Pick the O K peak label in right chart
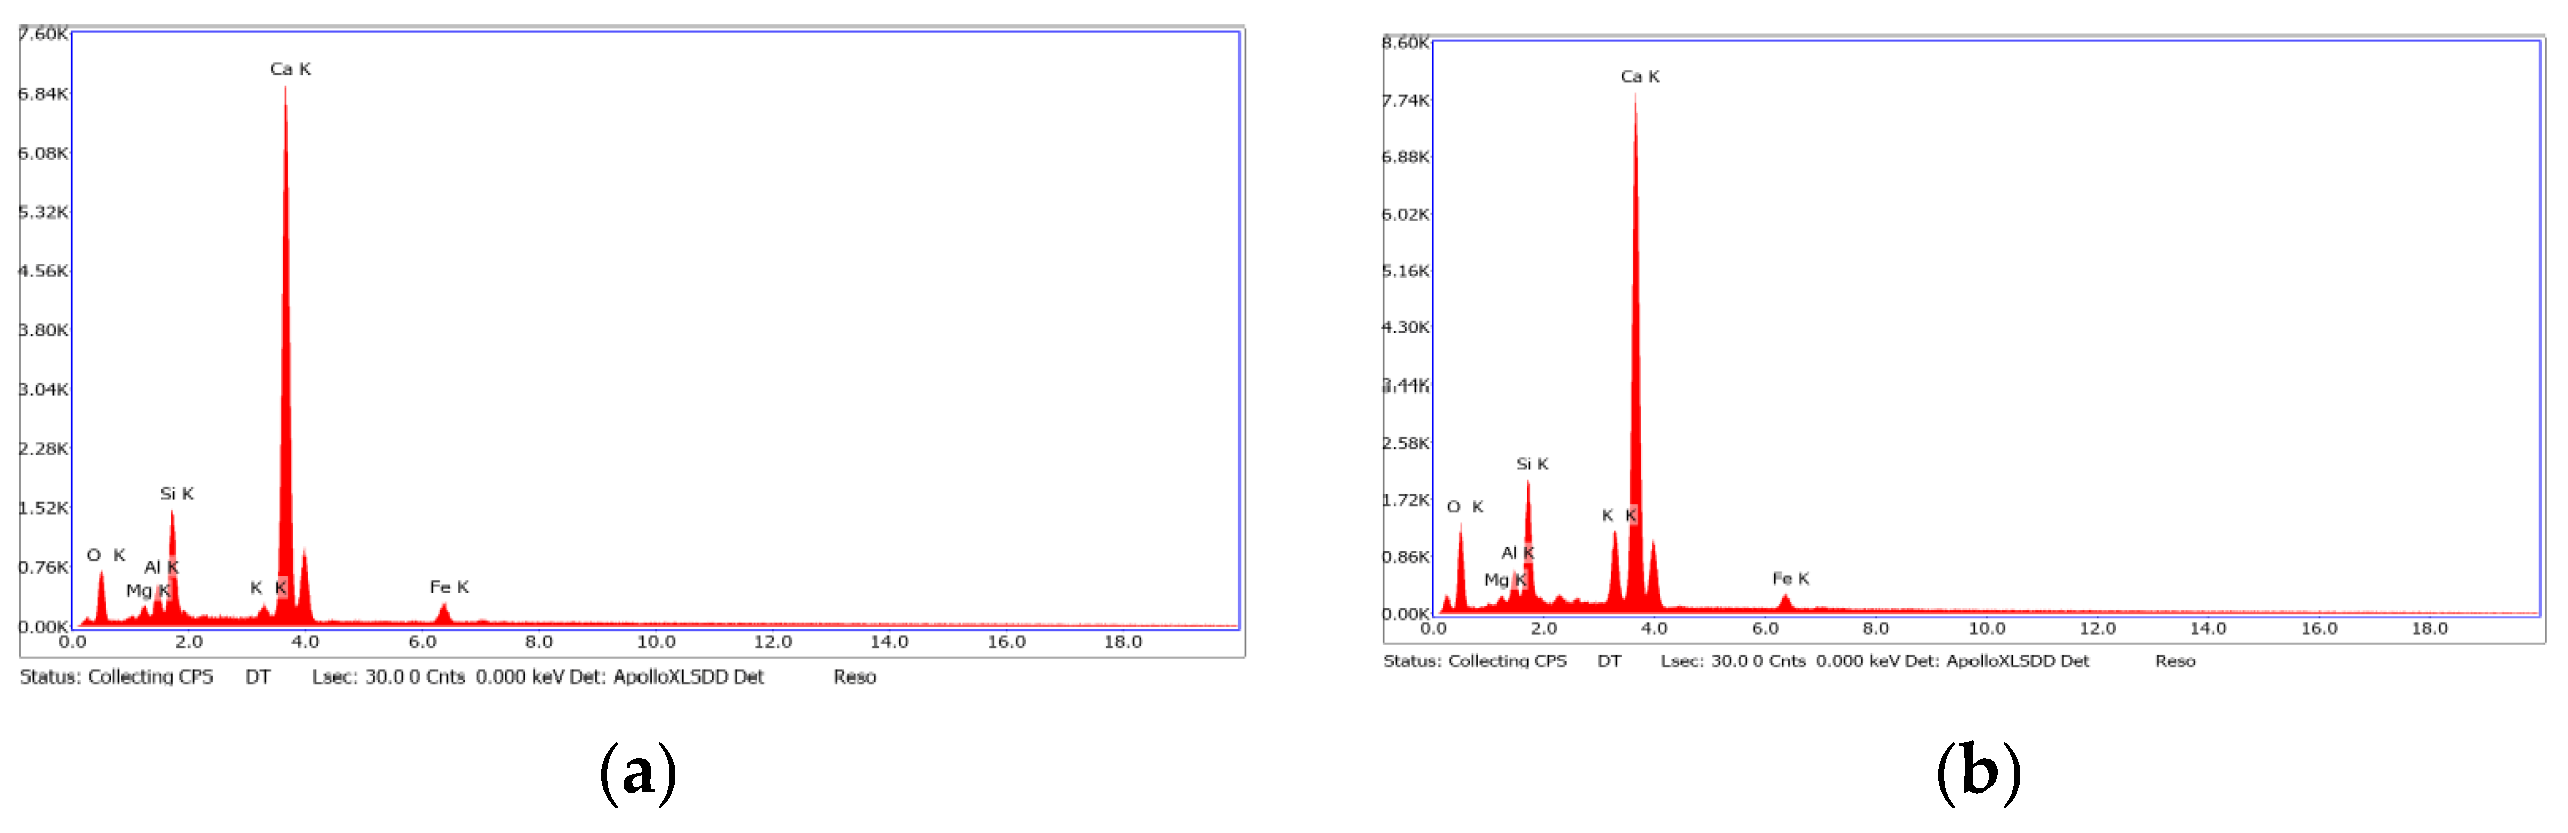 point(1465,507)
